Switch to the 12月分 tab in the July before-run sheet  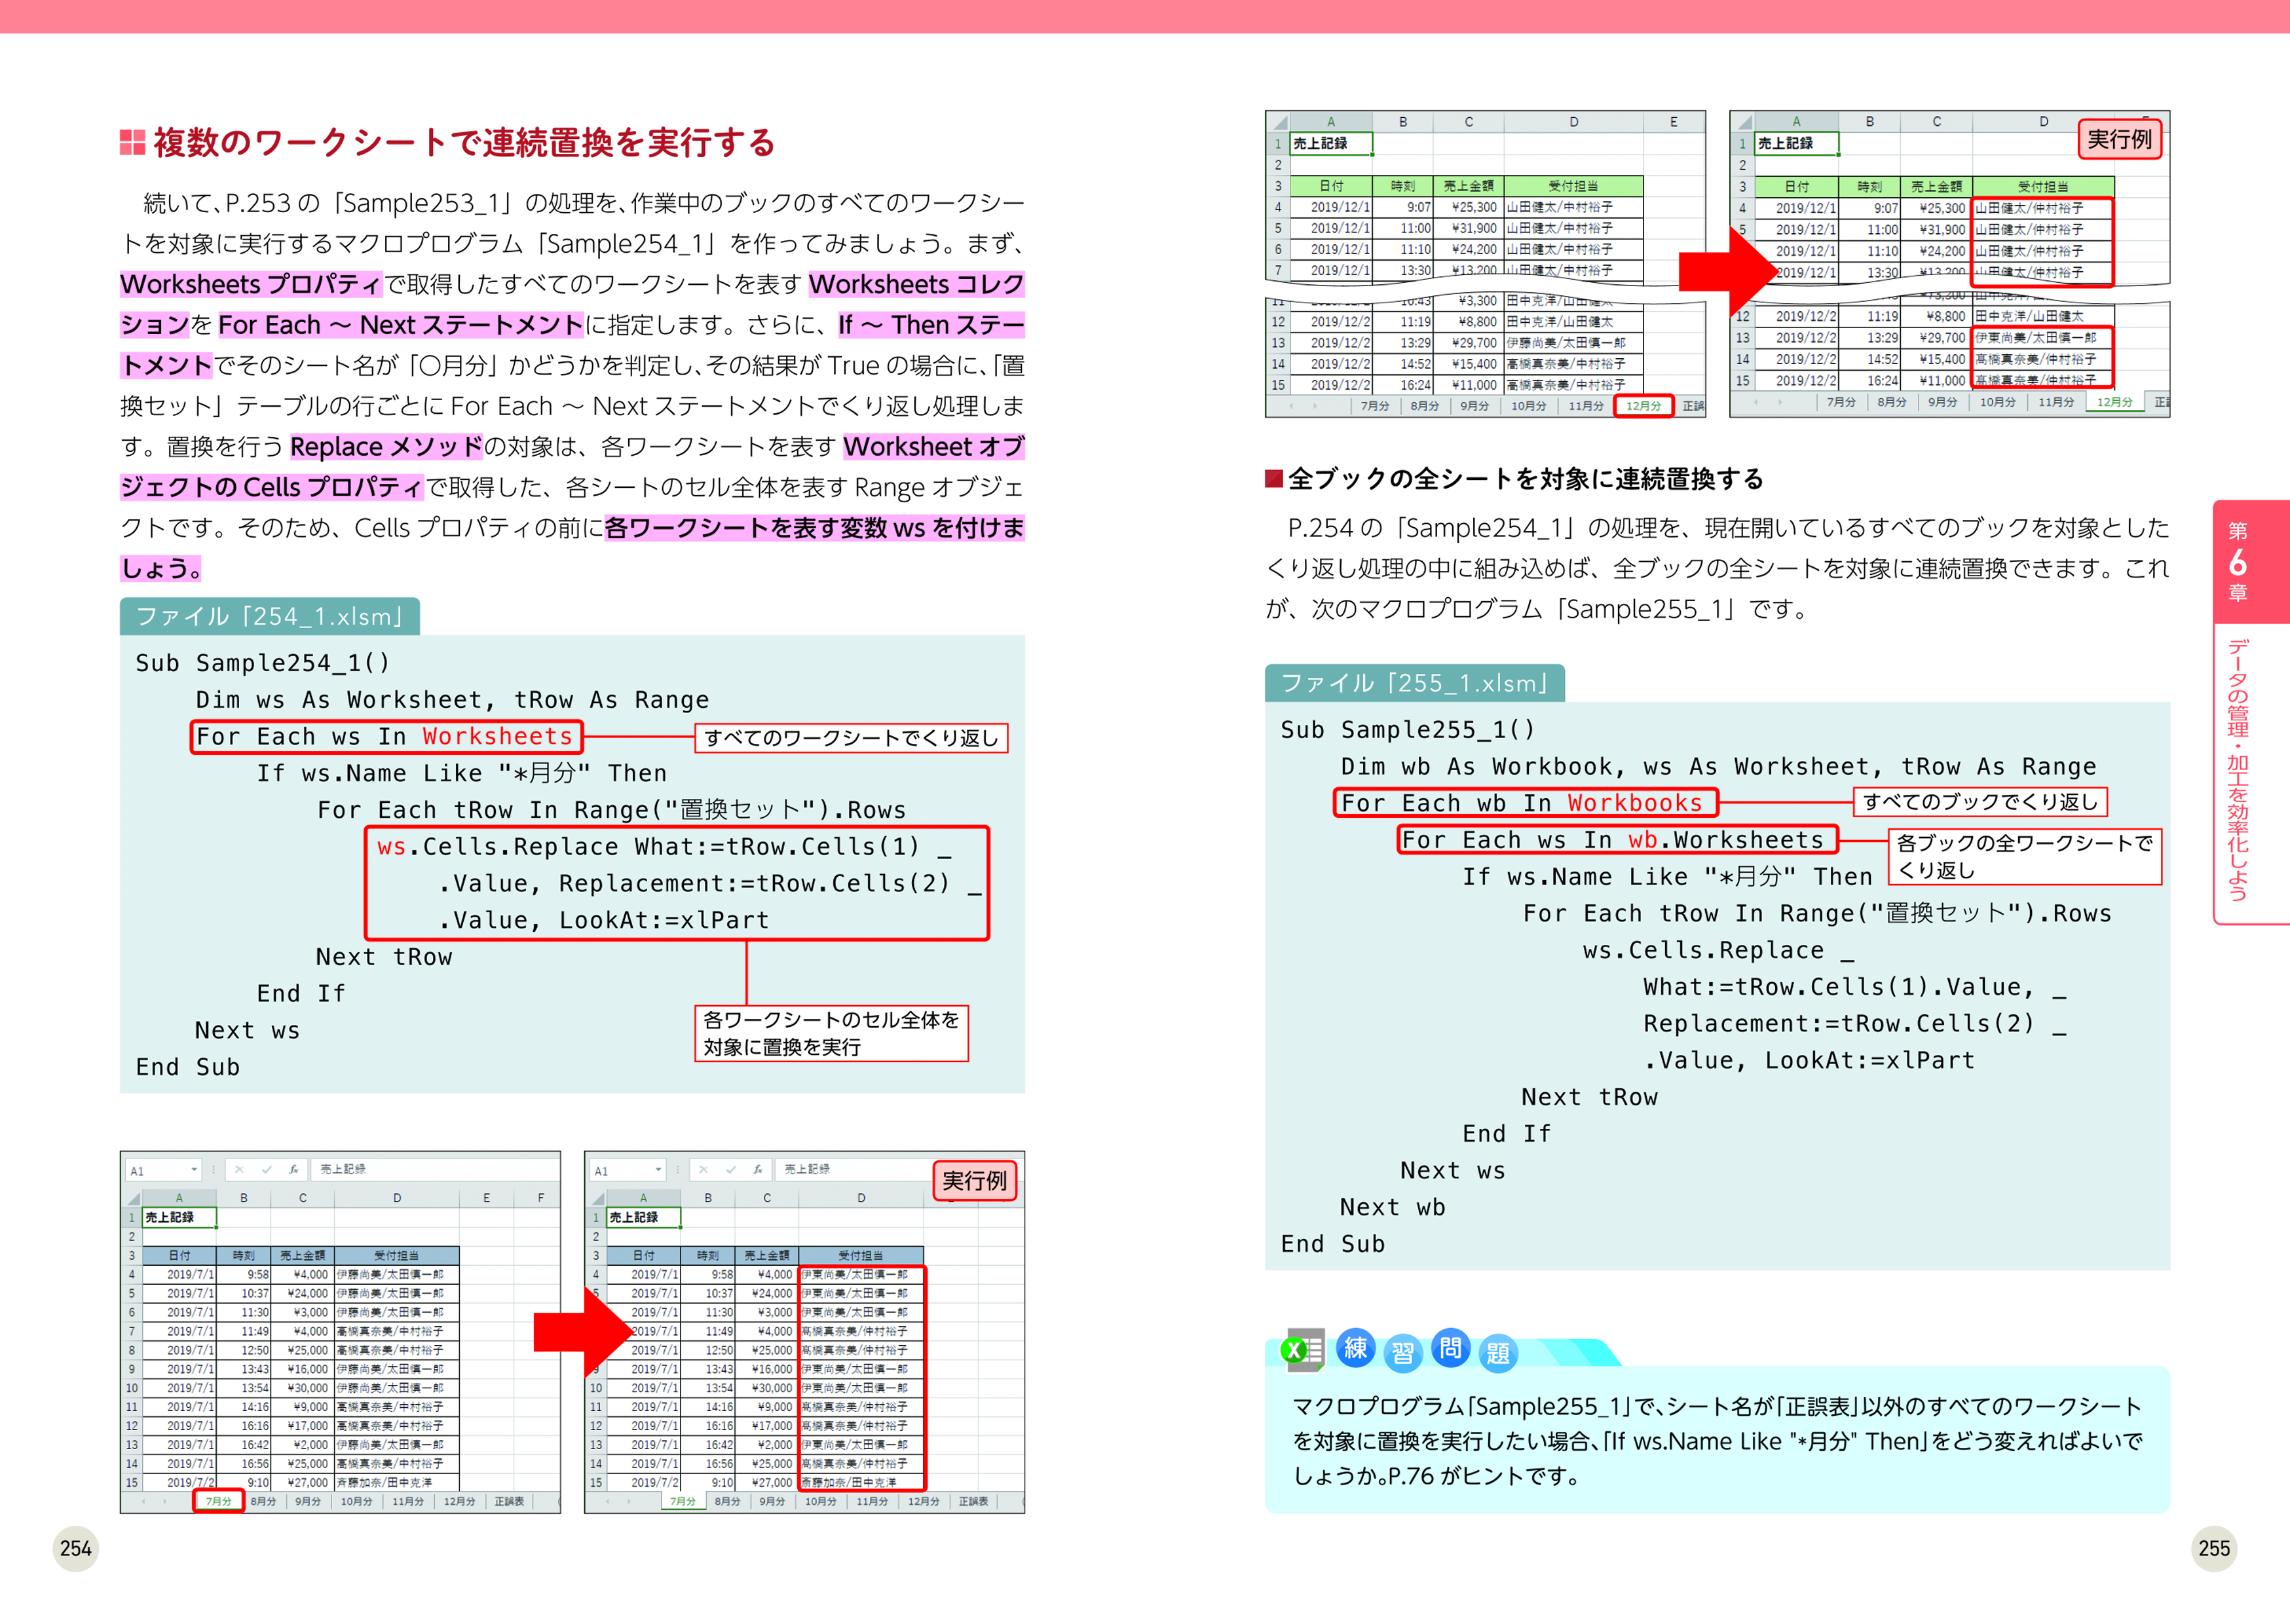click(x=459, y=1501)
